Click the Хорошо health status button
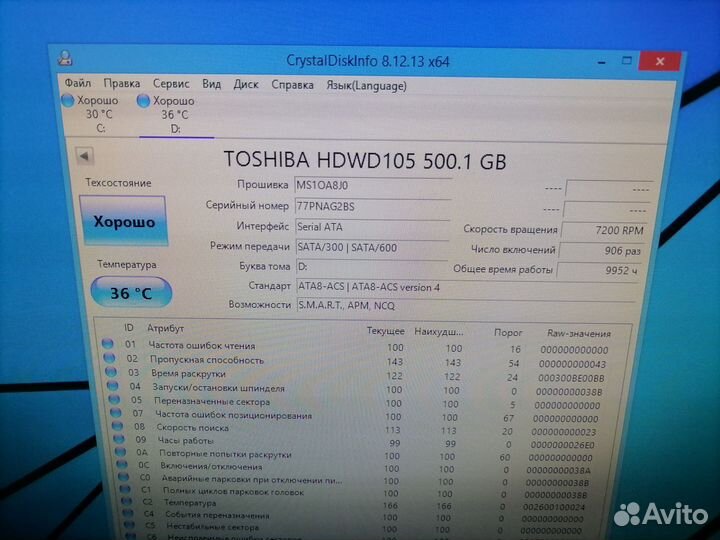 click(x=124, y=221)
